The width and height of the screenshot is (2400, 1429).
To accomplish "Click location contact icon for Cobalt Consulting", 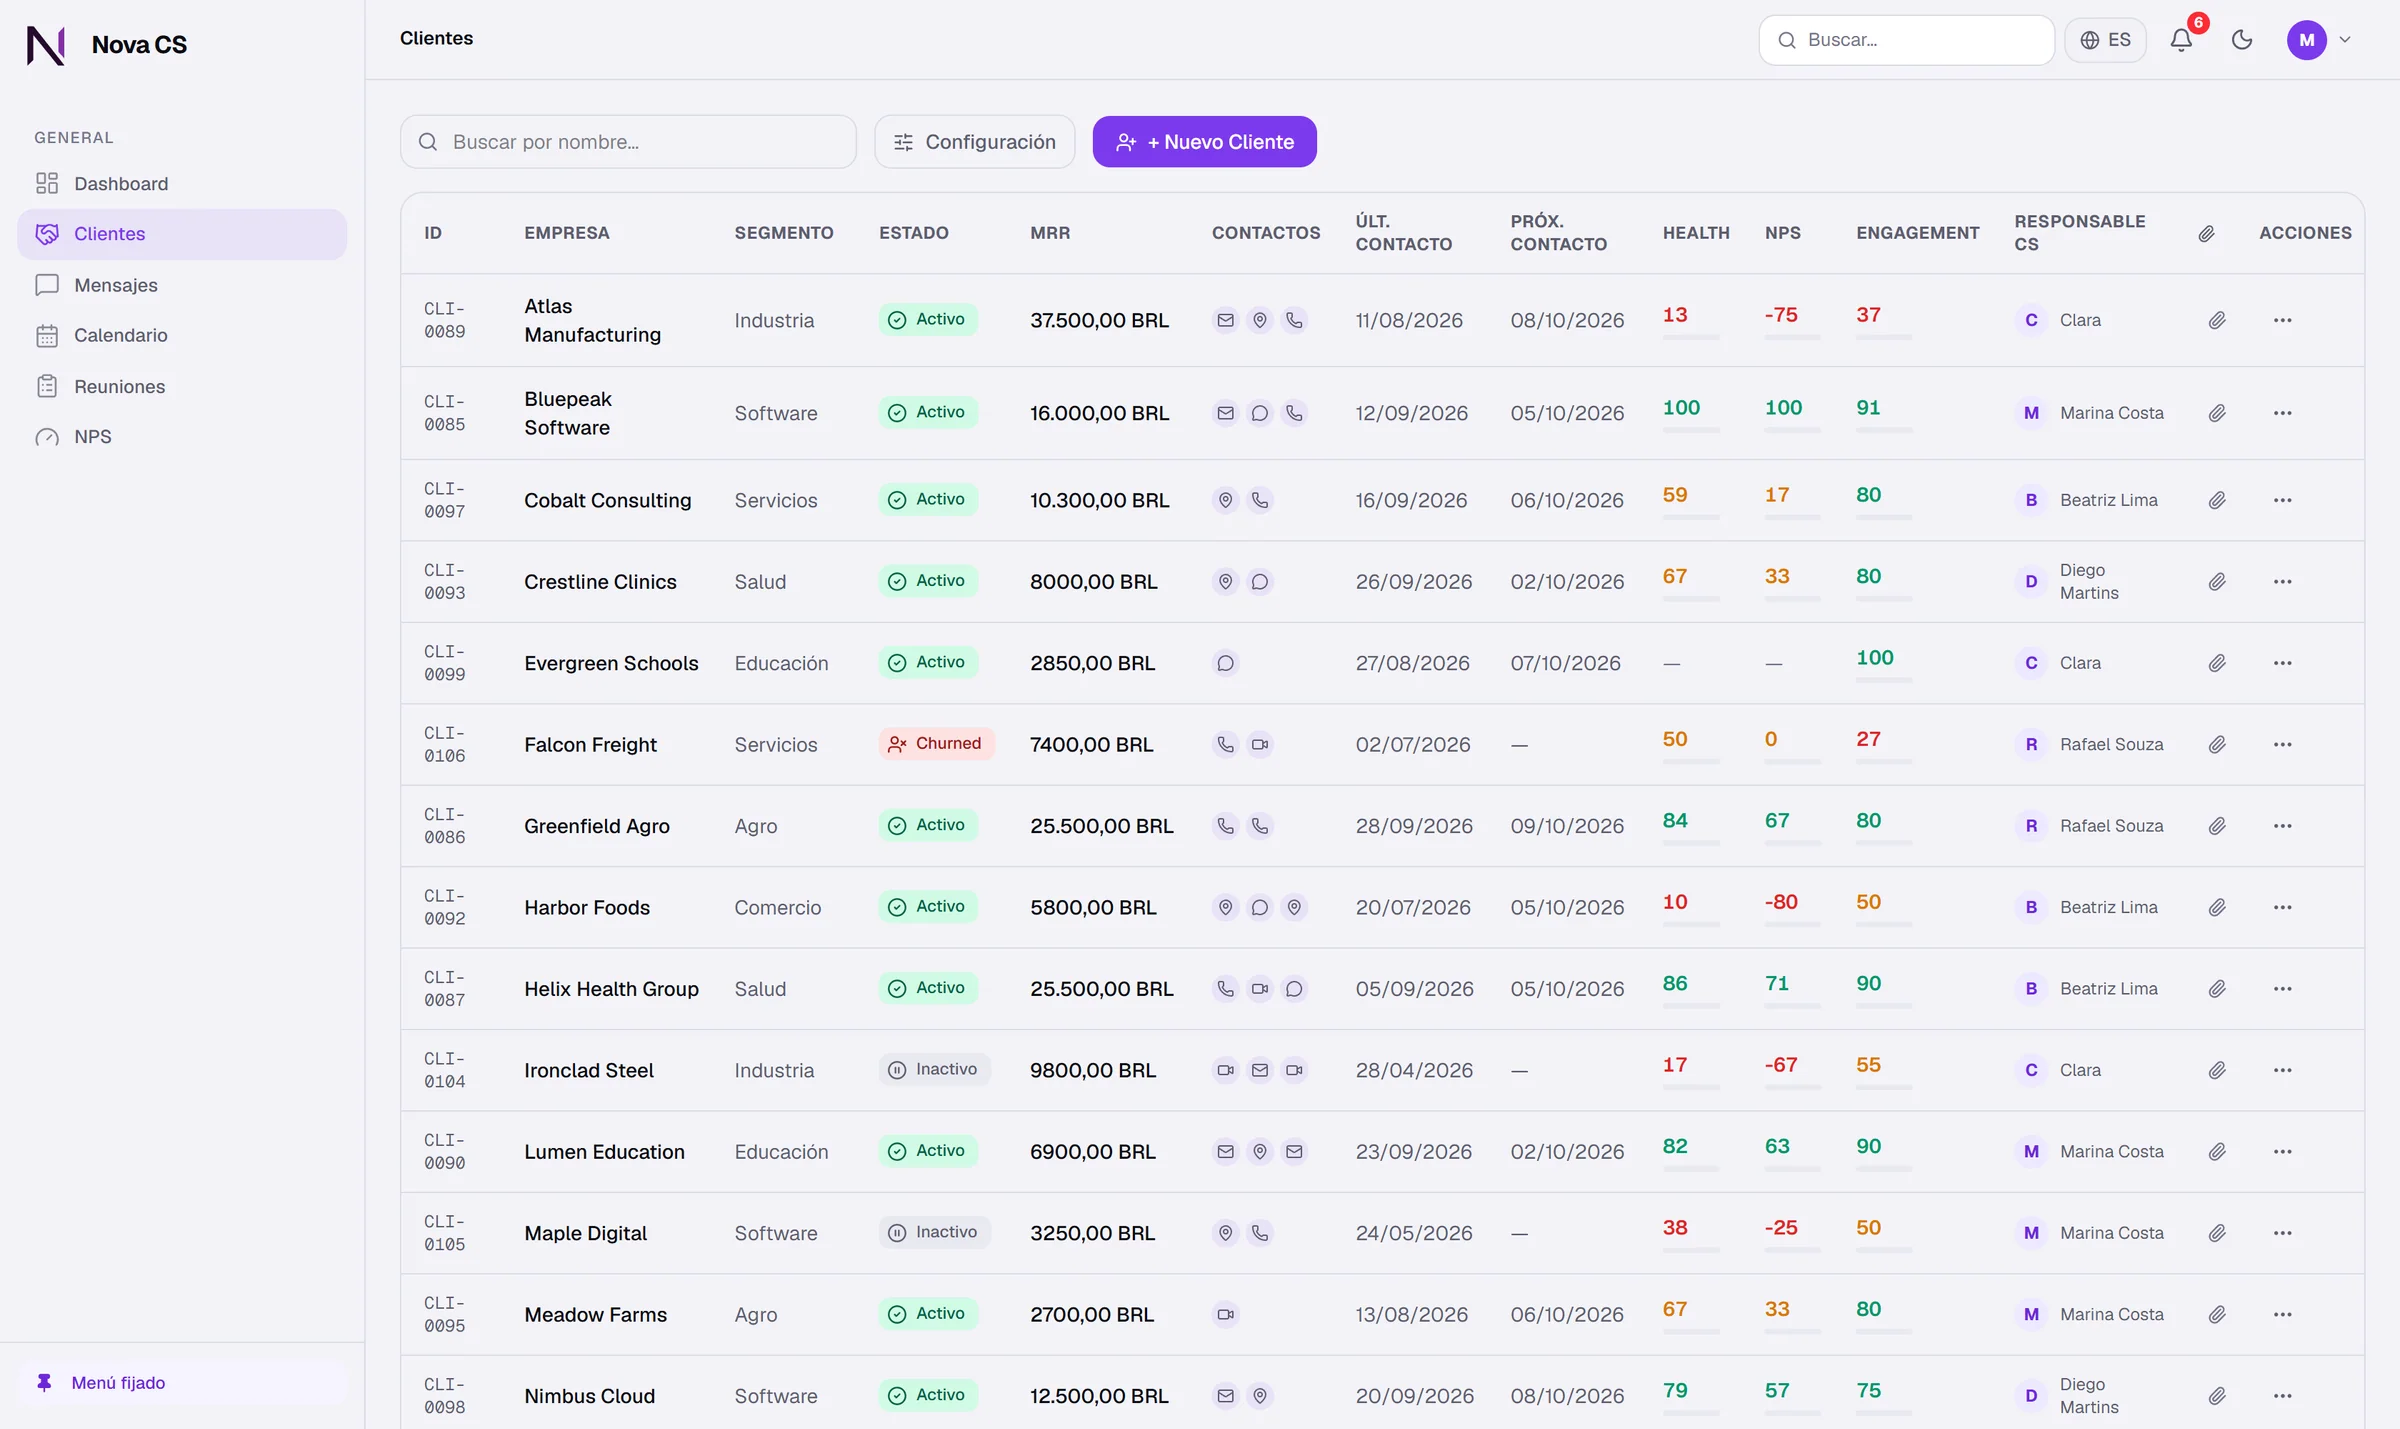I will click(x=1225, y=500).
